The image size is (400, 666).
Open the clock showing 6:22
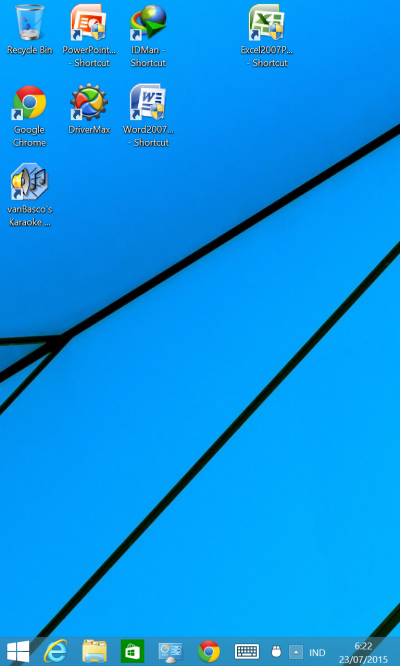point(363,646)
